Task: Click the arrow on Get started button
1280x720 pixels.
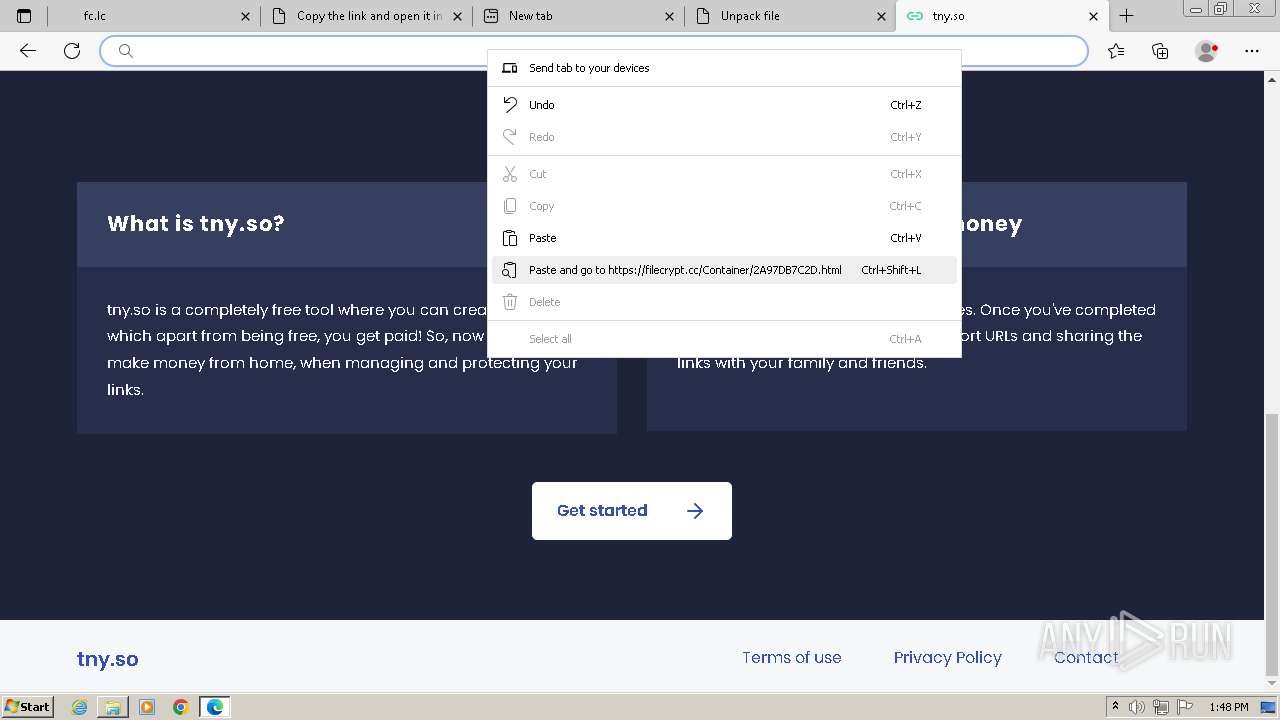Action: pyautogui.click(x=695, y=511)
